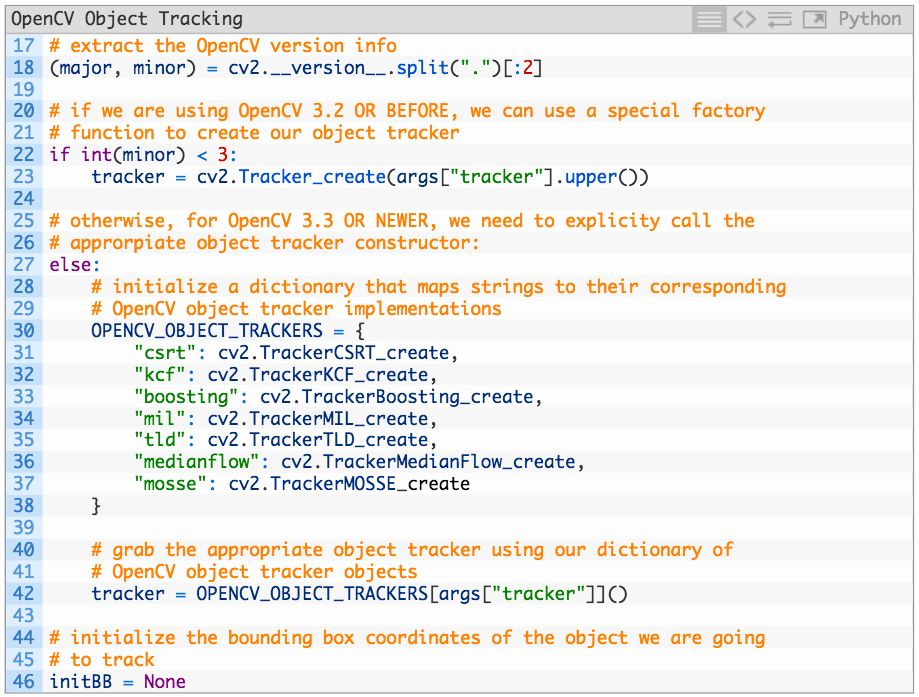Click 'cv2.TrackerKCF_create' entry
919x697 pixels.
(x=318, y=375)
